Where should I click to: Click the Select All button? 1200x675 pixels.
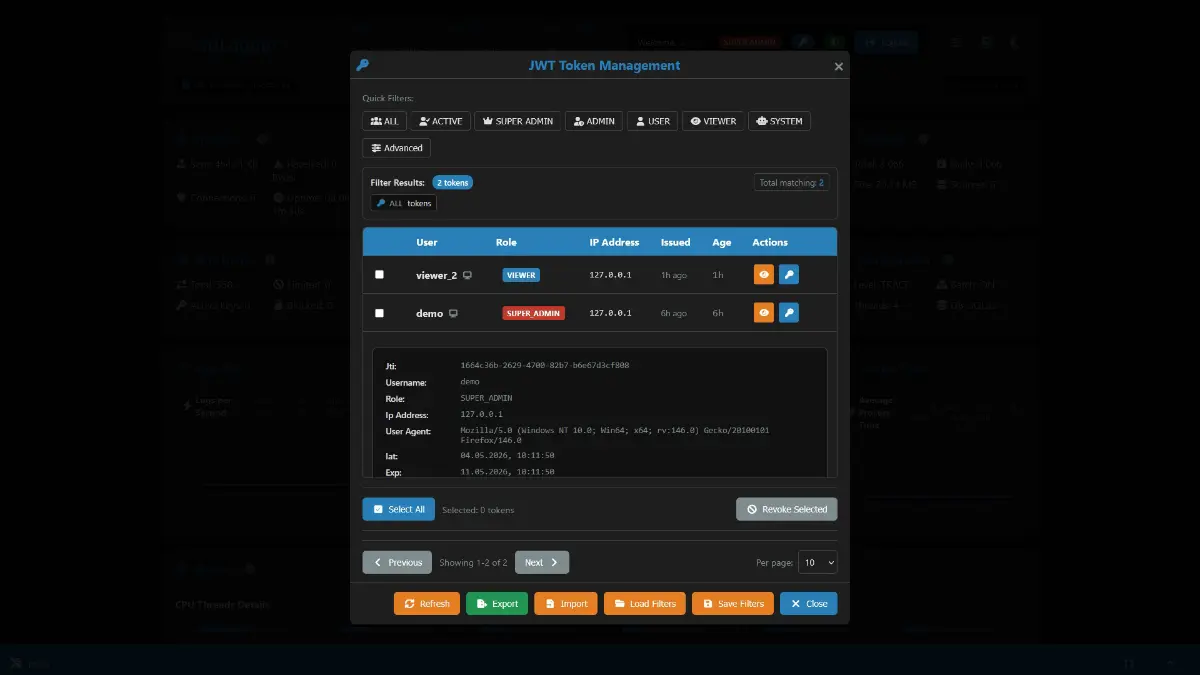tap(398, 509)
